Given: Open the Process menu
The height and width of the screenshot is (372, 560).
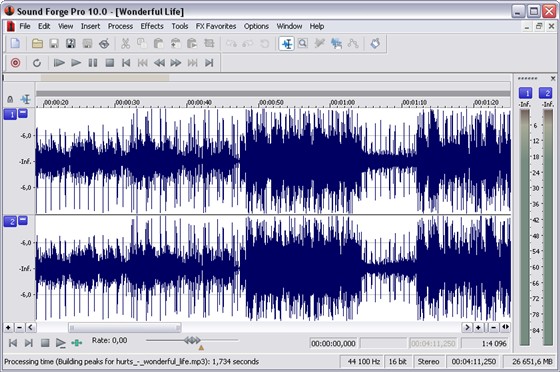Looking at the screenshot, I should pyautogui.click(x=120, y=26).
